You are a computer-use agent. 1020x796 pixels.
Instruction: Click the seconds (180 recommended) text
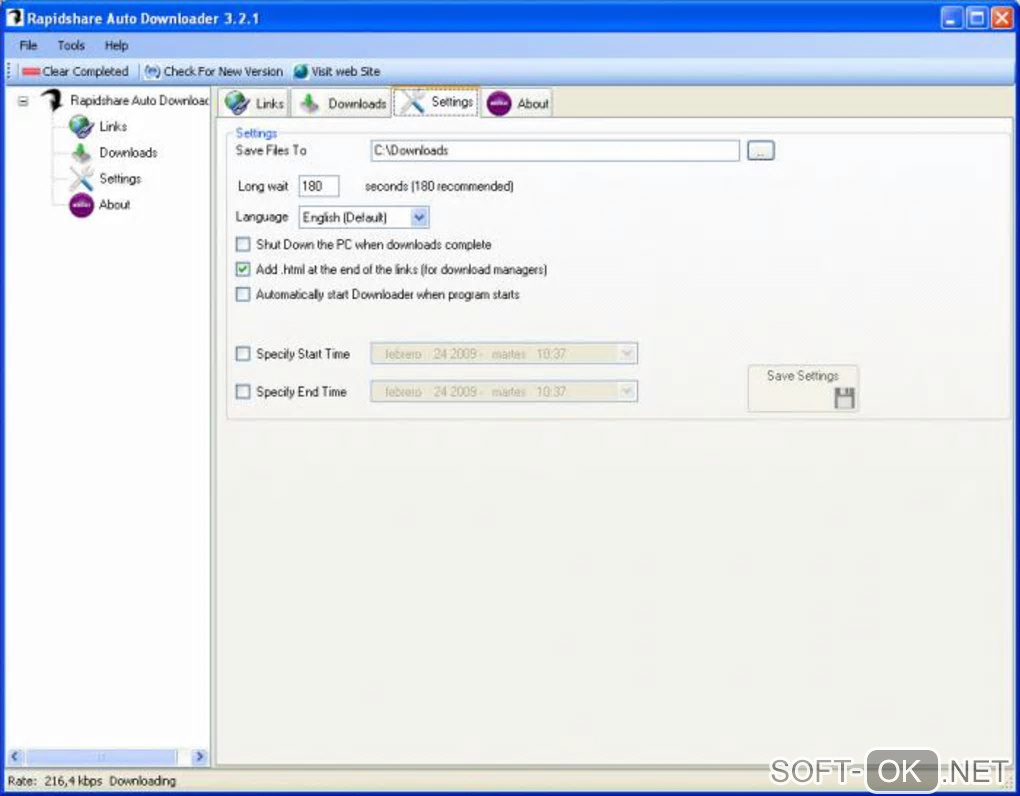(x=439, y=187)
